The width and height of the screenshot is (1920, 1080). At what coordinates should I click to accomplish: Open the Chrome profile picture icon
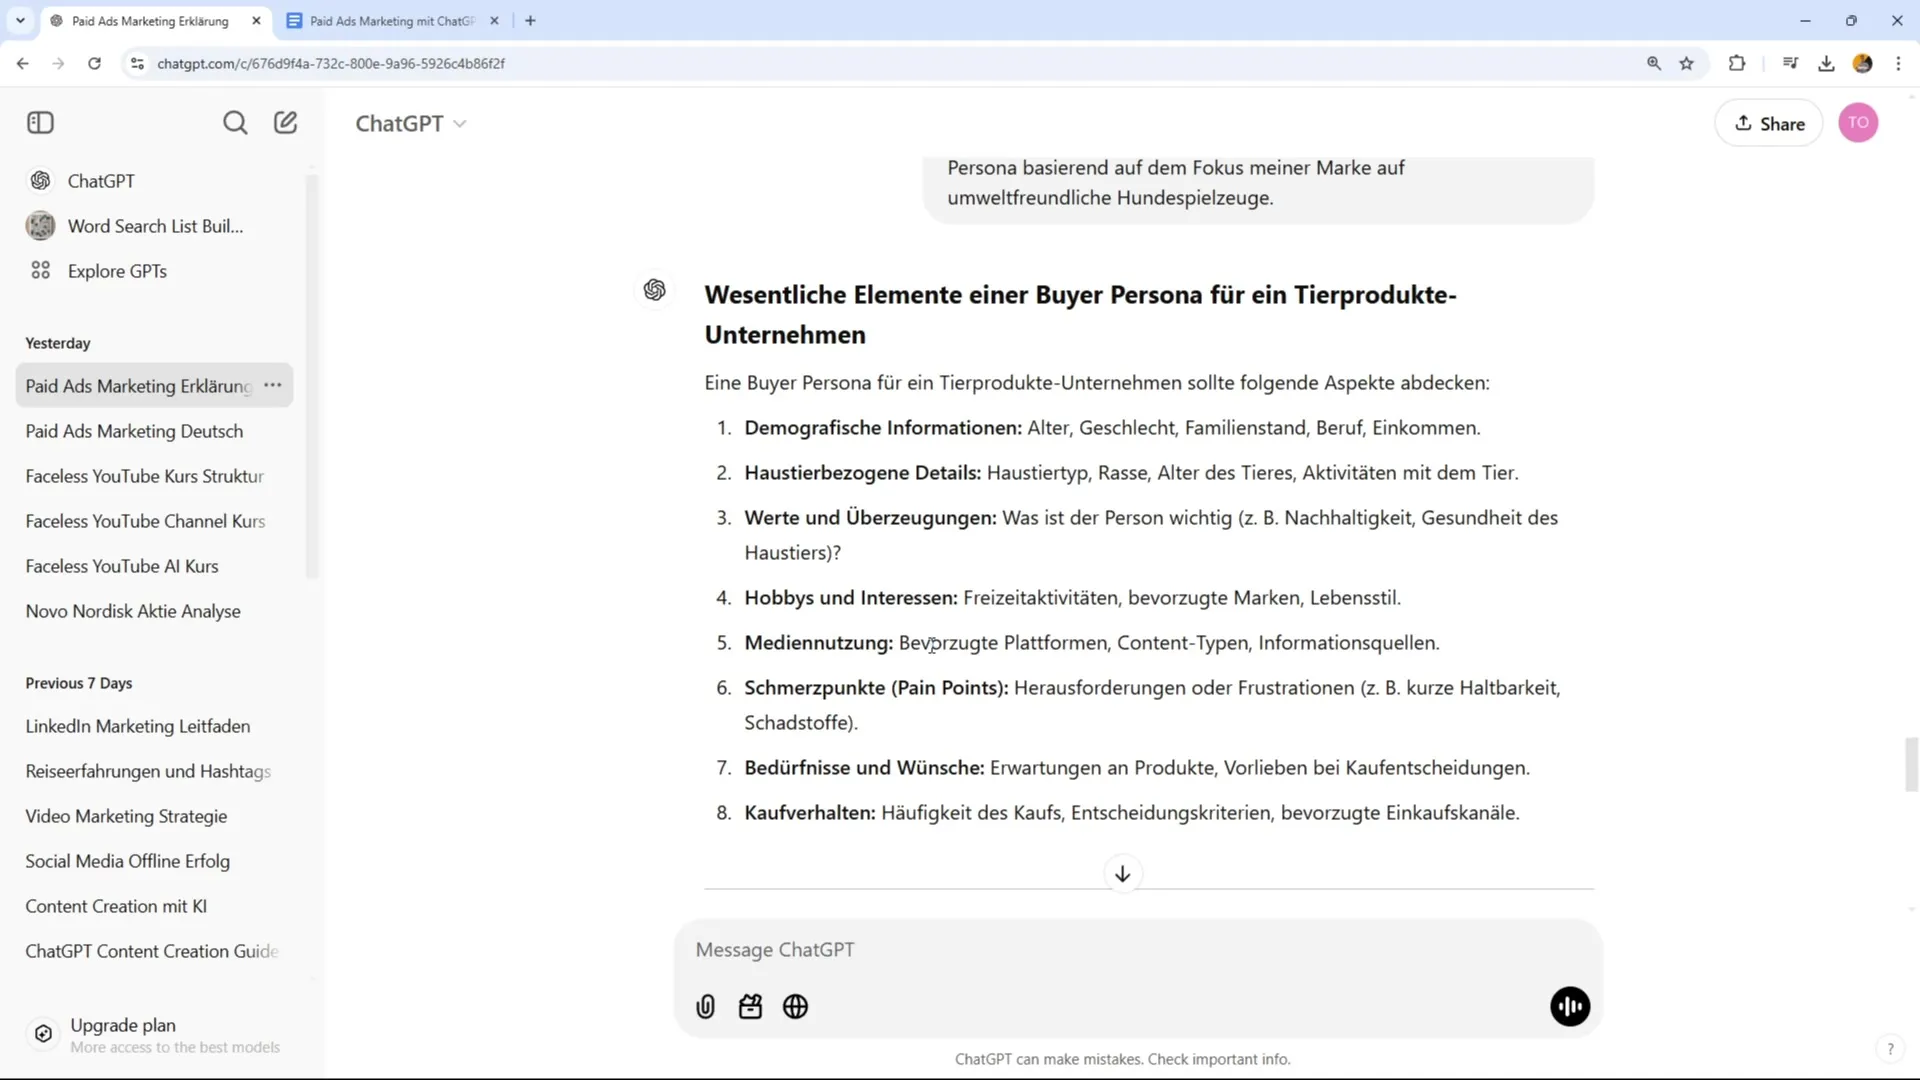pyautogui.click(x=1862, y=63)
